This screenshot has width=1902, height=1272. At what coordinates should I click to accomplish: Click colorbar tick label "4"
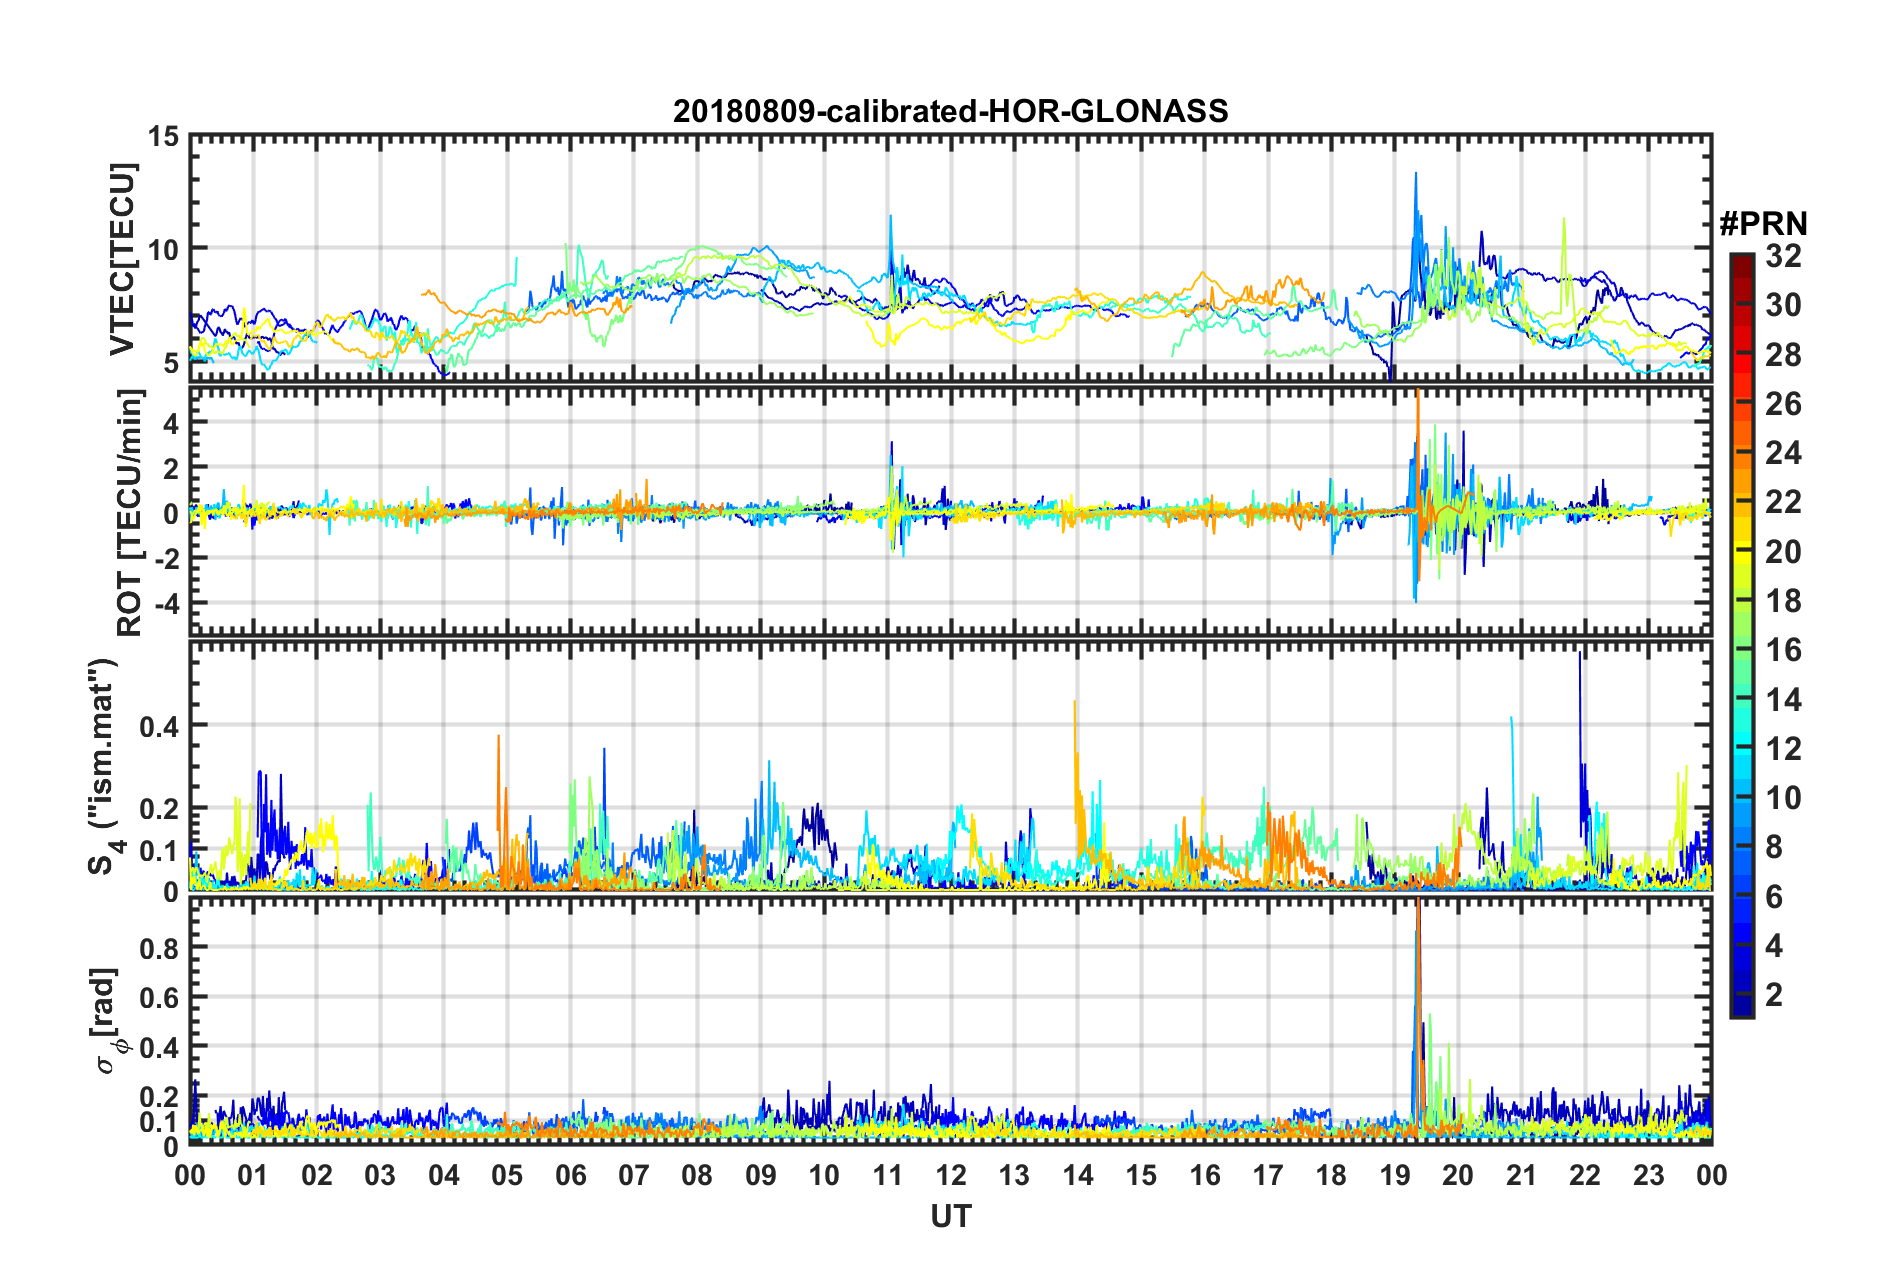1774,945
